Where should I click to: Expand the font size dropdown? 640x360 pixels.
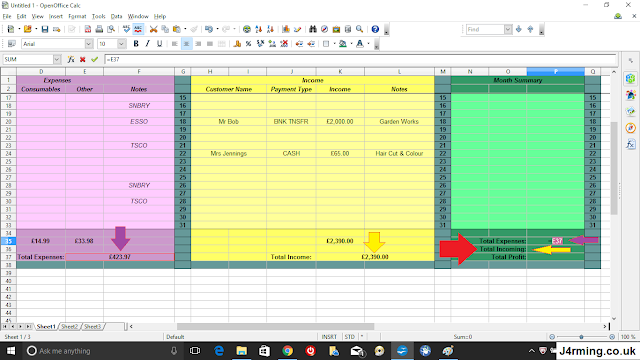click(x=122, y=44)
